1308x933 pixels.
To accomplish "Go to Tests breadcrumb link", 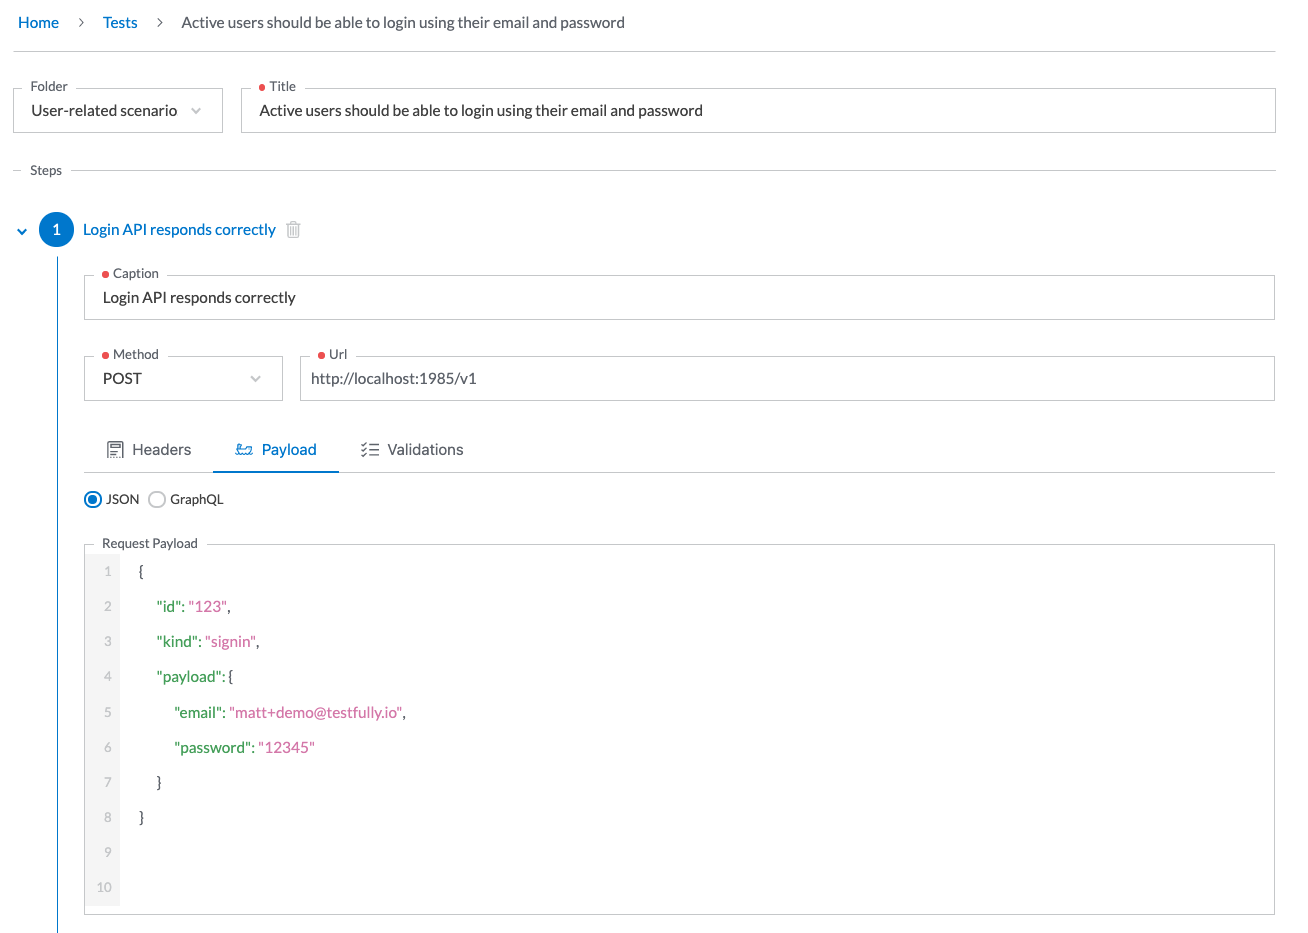I will (120, 22).
